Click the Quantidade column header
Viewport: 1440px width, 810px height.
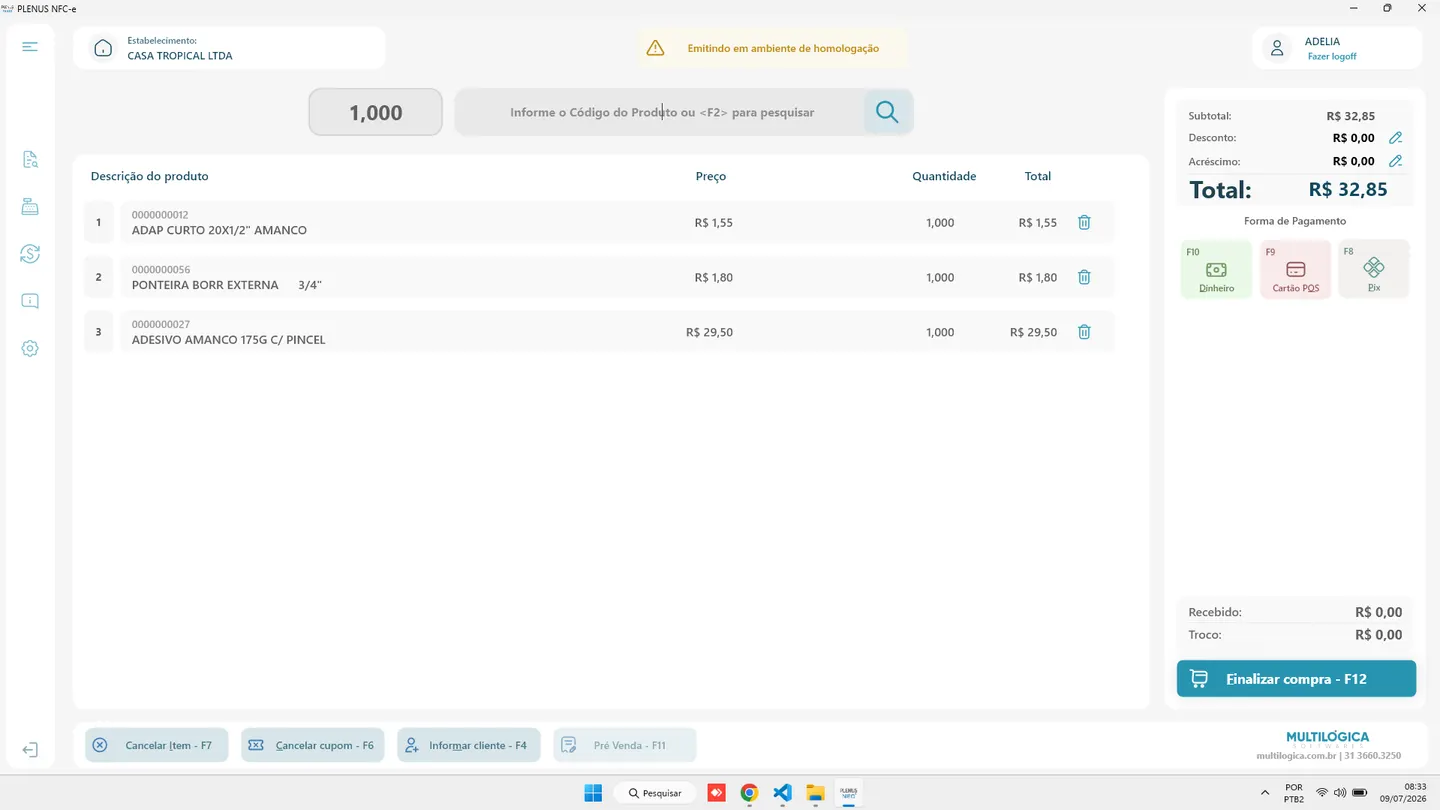(944, 176)
